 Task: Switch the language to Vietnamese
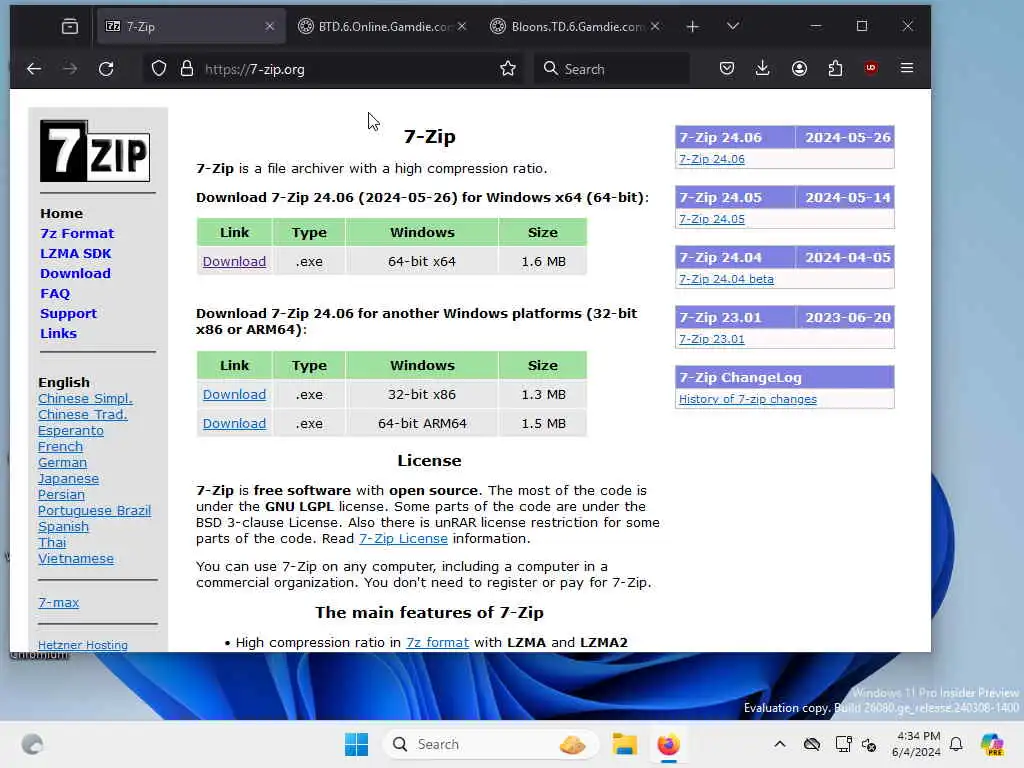click(x=76, y=558)
